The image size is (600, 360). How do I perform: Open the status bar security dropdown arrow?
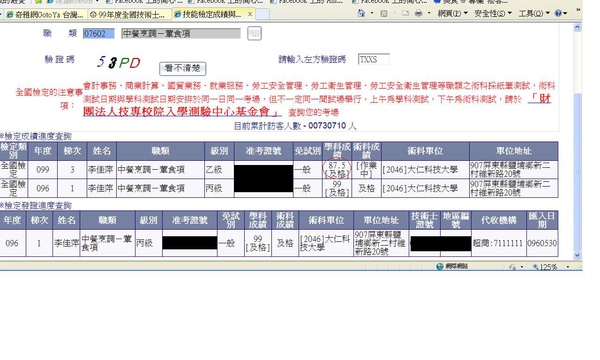tap(522, 267)
